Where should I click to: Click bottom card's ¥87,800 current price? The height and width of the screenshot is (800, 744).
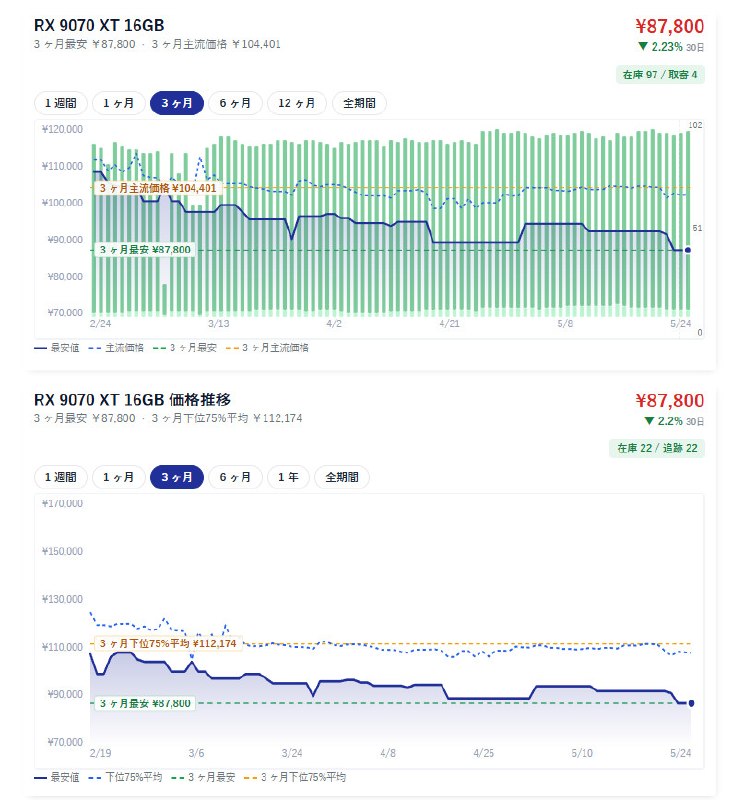pyautogui.click(x=669, y=401)
